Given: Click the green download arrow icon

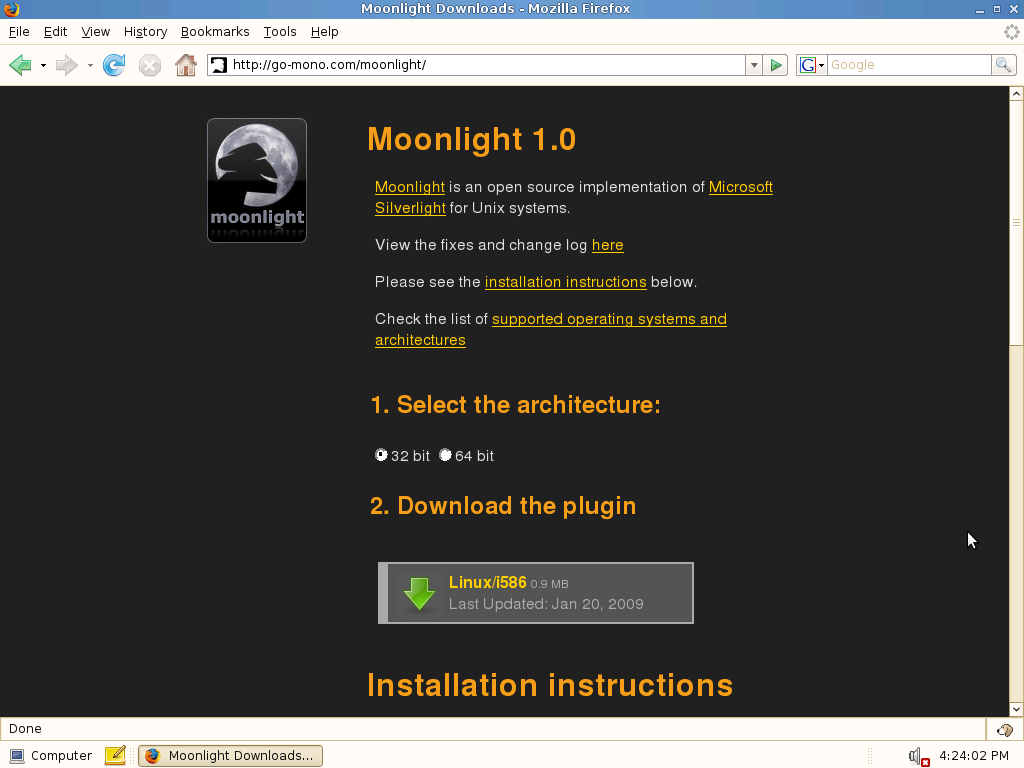Looking at the screenshot, I should pyautogui.click(x=419, y=593).
